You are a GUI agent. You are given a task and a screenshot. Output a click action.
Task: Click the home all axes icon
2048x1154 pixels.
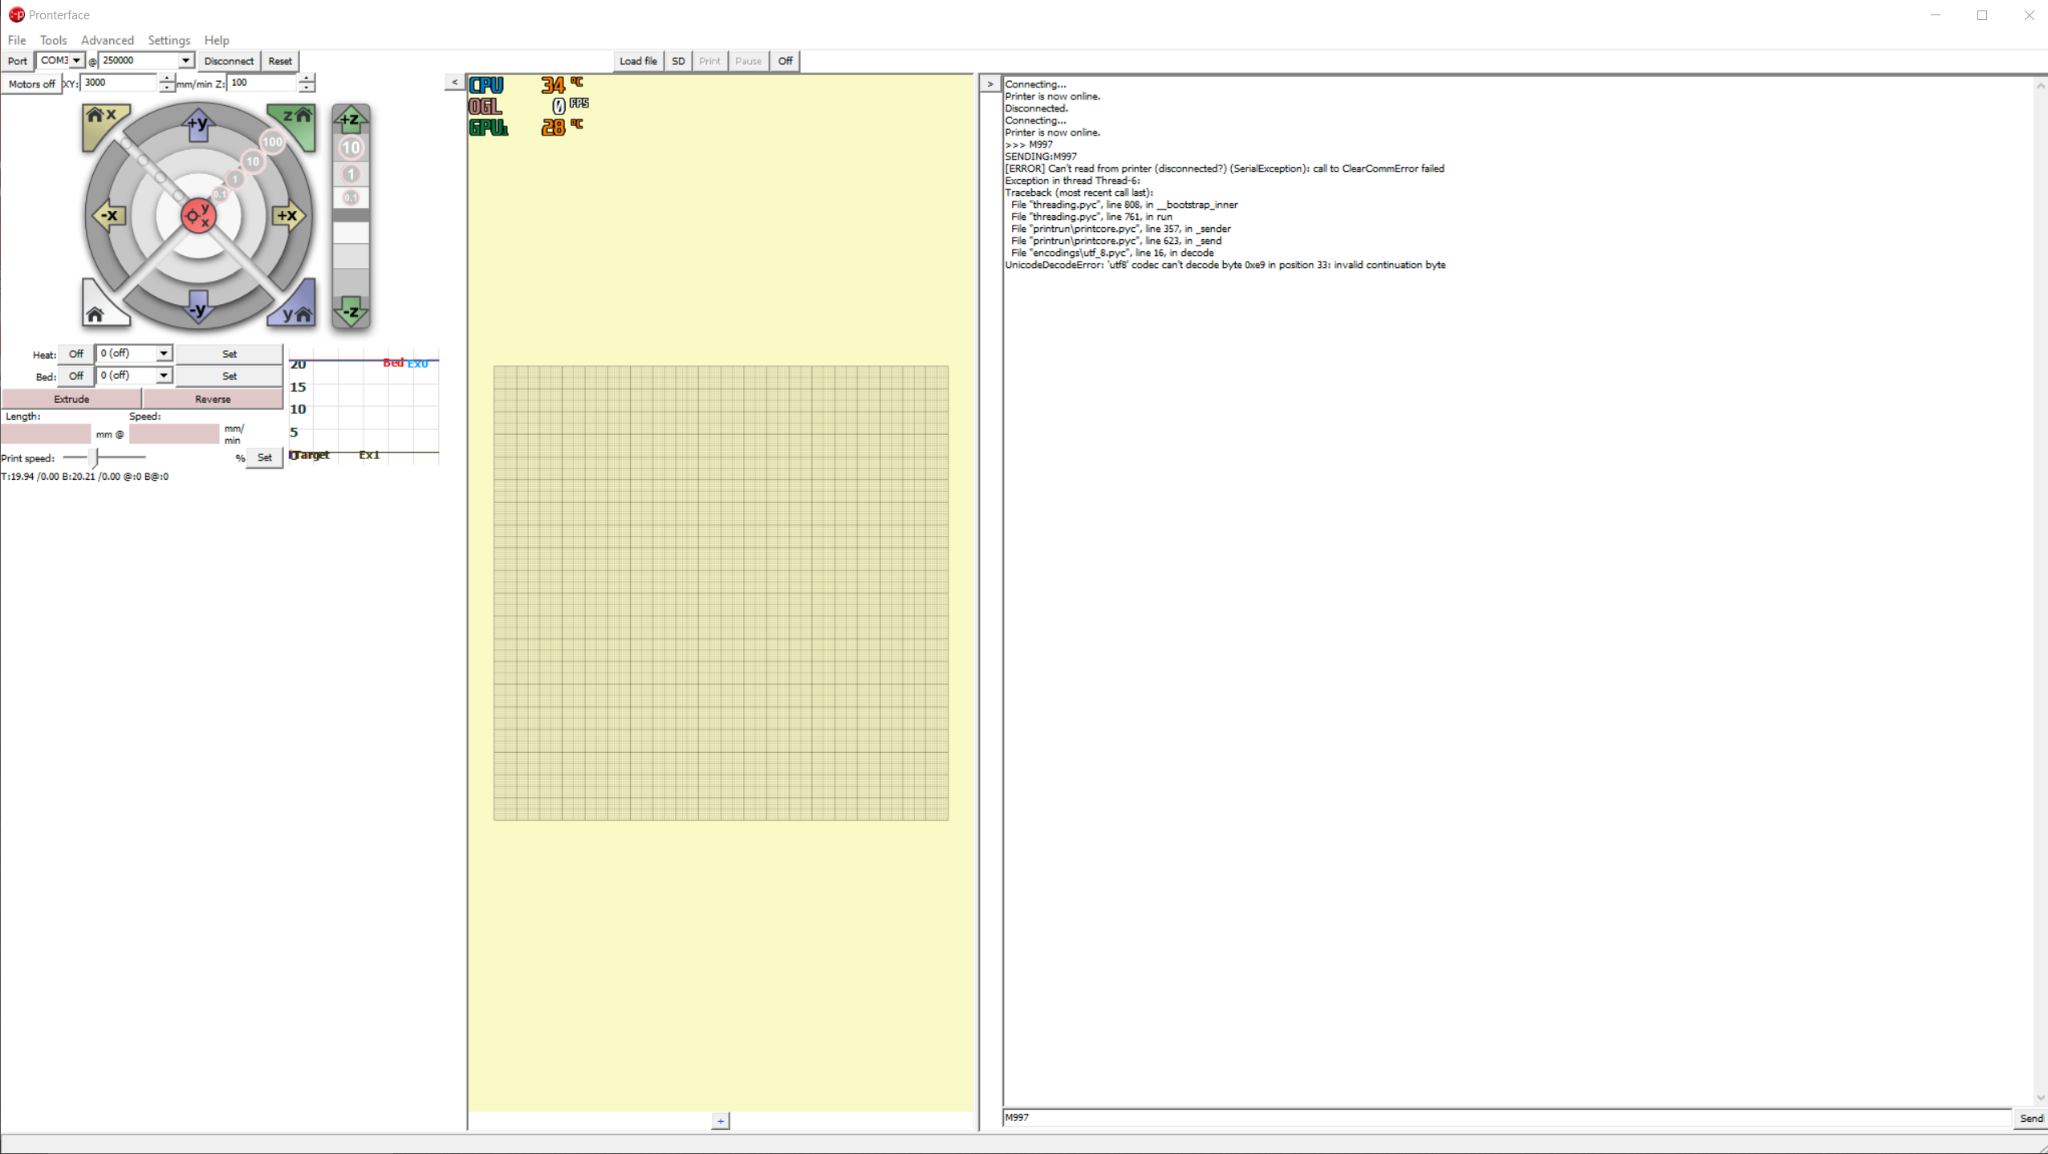97,313
